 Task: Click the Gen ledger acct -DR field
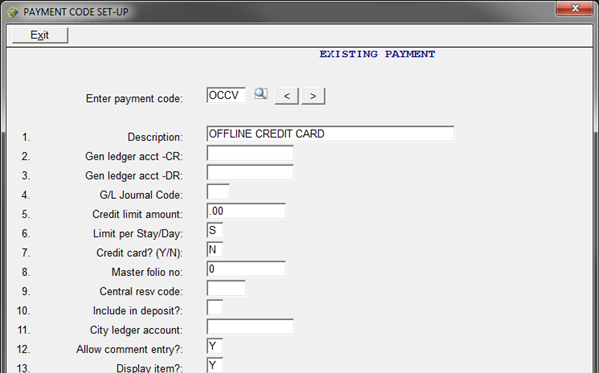(x=250, y=172)
